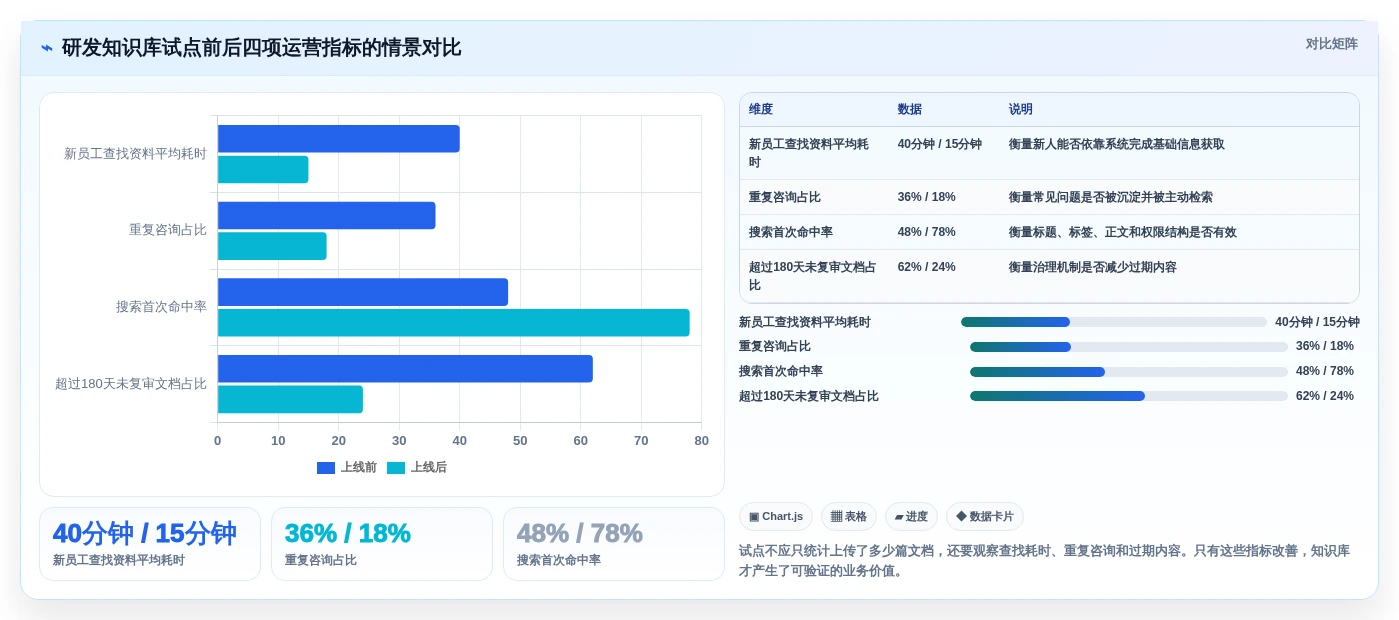Click table cell 40分钟 / 15分钟

940,144
